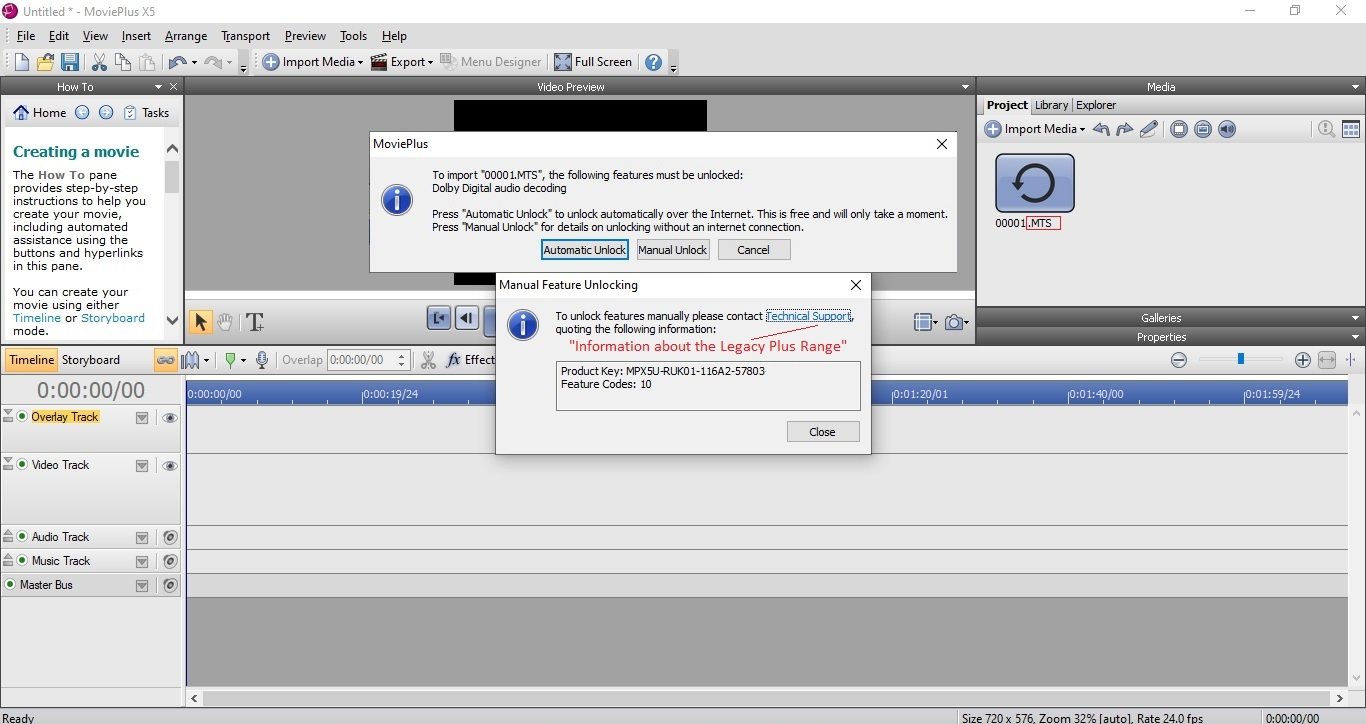This screenshot has height=724, width=1366.
Task: Open the microphone narration recorder
Action: (262, 360)
